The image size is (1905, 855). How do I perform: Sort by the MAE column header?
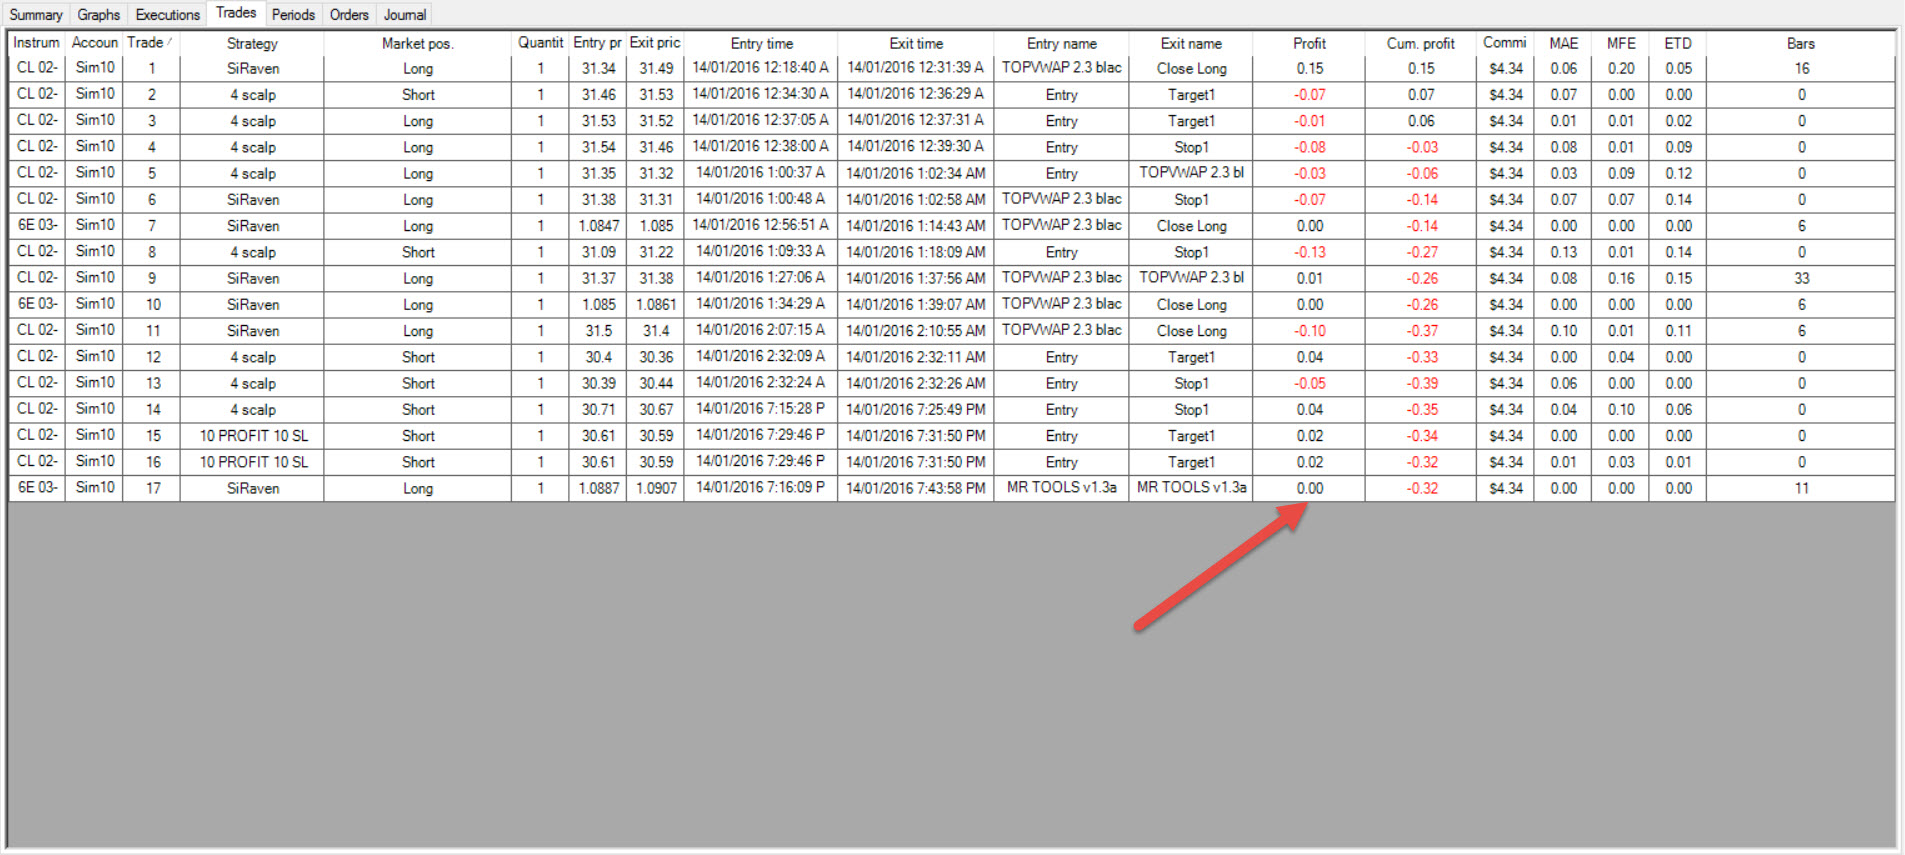coord(1563,43)
